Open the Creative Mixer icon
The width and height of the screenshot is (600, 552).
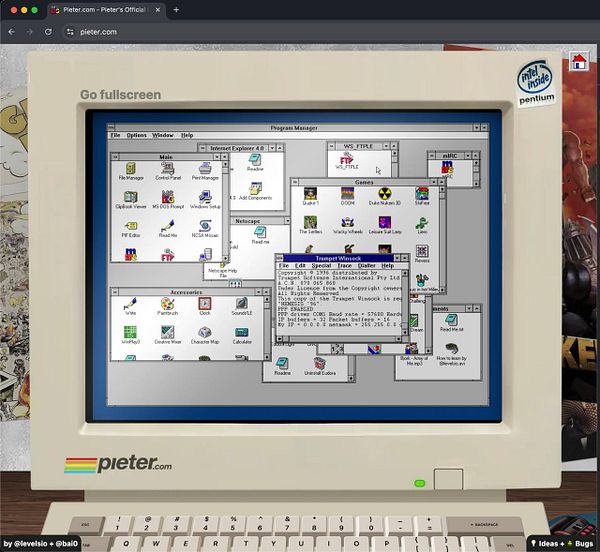point(167,335)
